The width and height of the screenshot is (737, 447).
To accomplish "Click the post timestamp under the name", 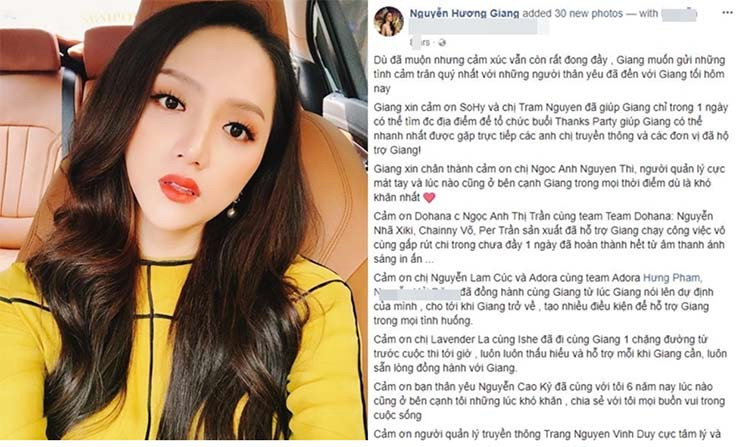I will click(421, 43).
